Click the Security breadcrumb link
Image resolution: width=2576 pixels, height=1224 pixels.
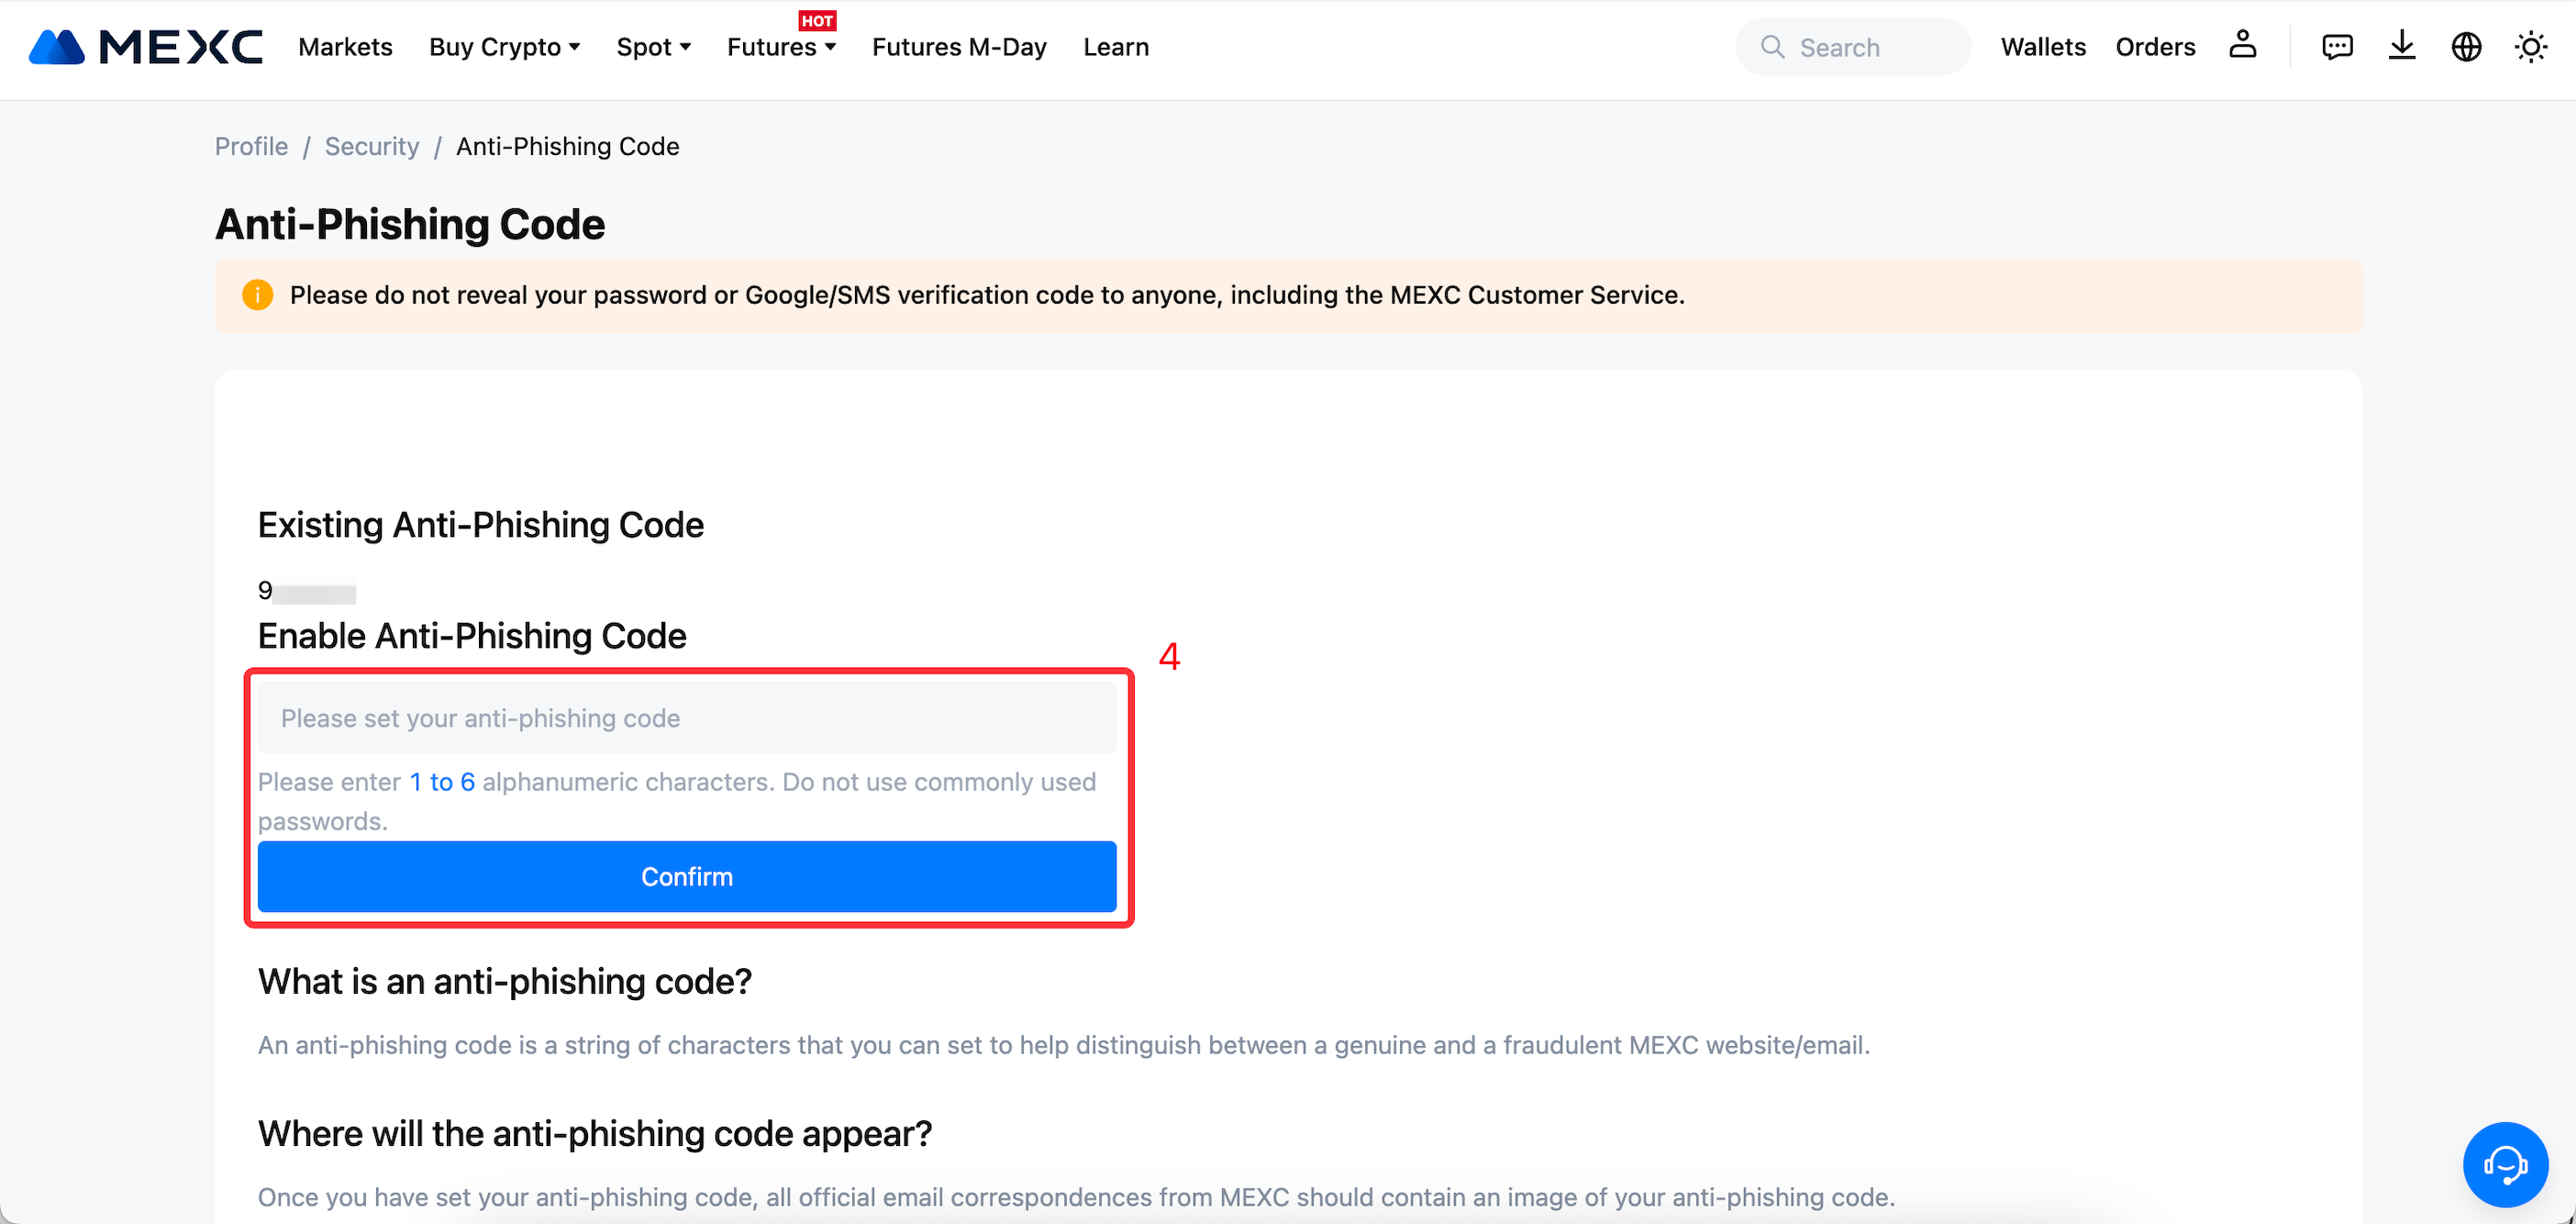point(371,146)
